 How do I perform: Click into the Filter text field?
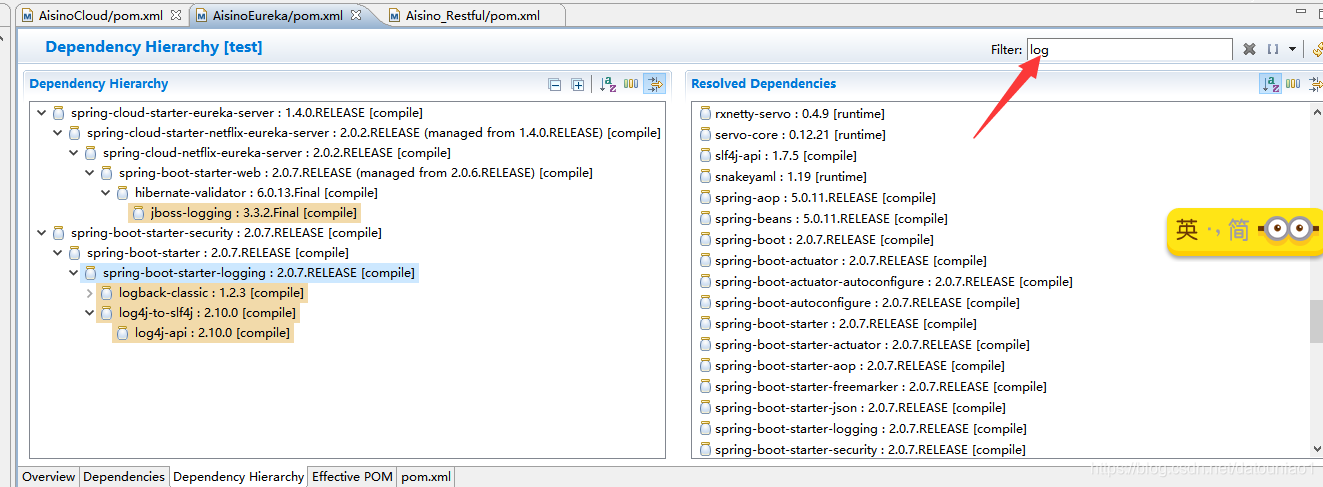1129,49
